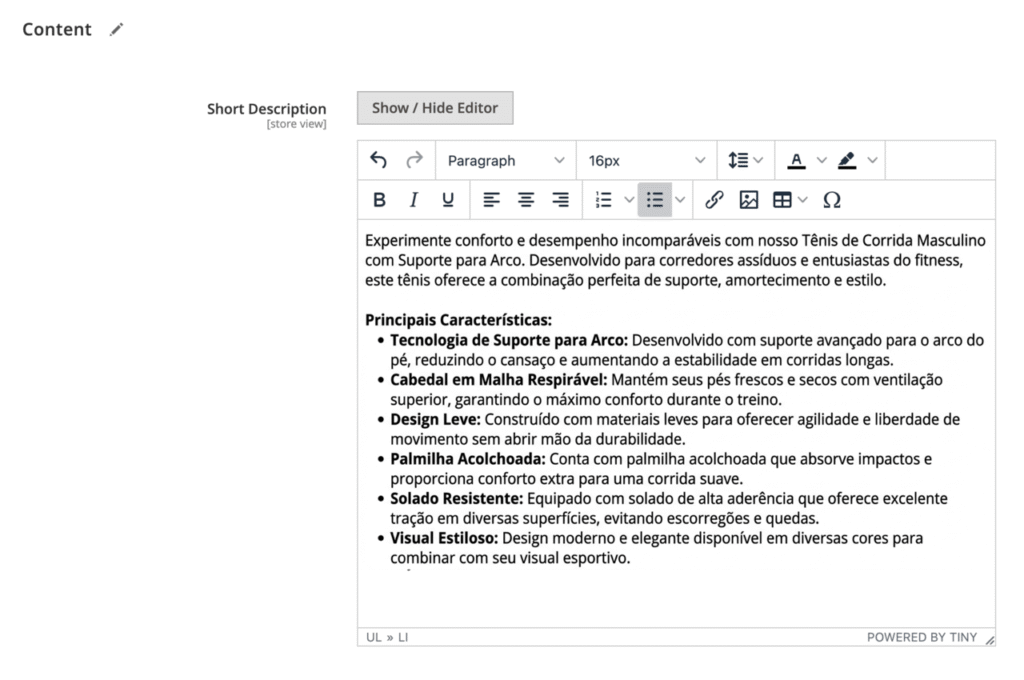The width and height of the screenshot is (1024, 680).
Task: Insert a link with the chain icon
Action: click(714, 200)
